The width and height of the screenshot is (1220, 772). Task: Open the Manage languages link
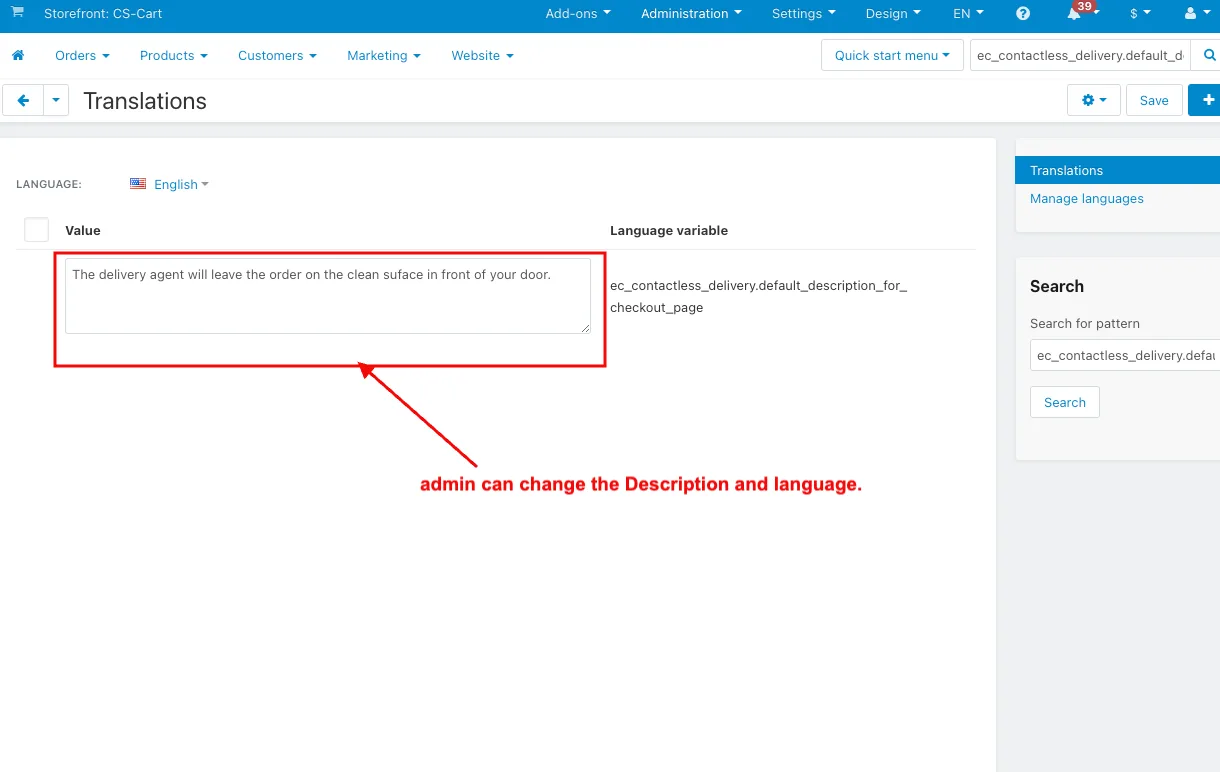(1086, 198)
